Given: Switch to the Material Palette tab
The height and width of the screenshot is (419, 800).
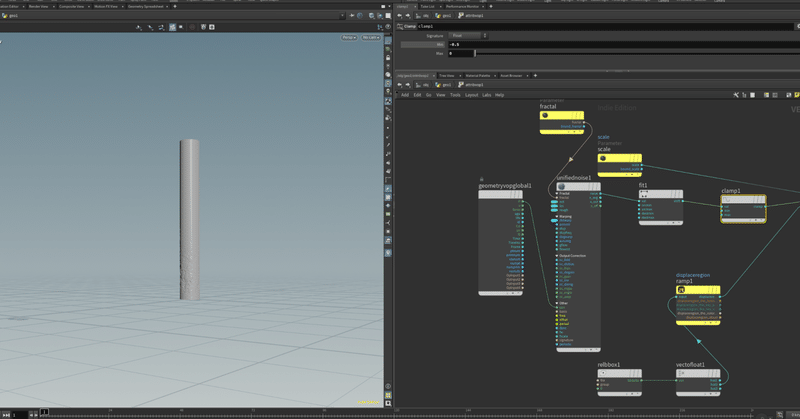Looking at the screenshot, I should point(478,76).
